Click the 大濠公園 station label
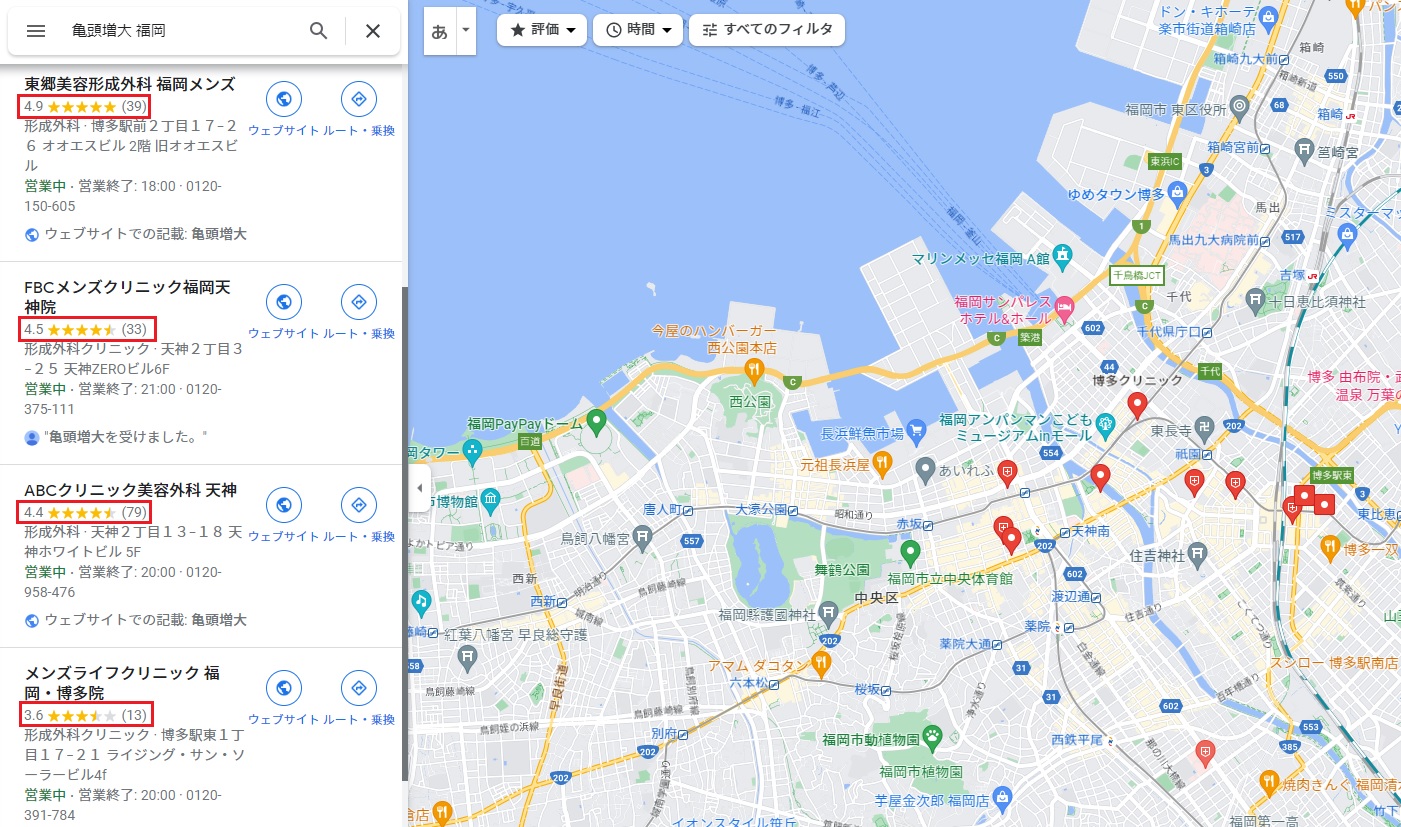 pyautogui.click(x=761, y=510)
